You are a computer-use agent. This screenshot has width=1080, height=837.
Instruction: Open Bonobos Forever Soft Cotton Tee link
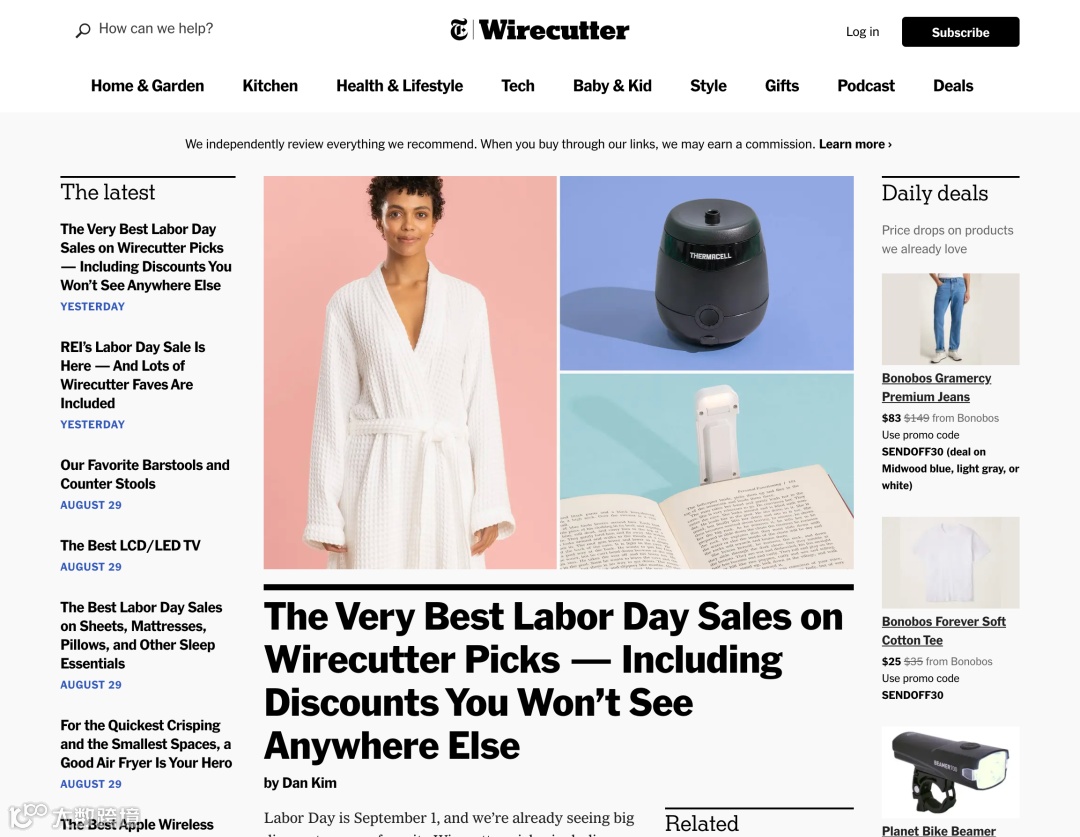point(944,630)
